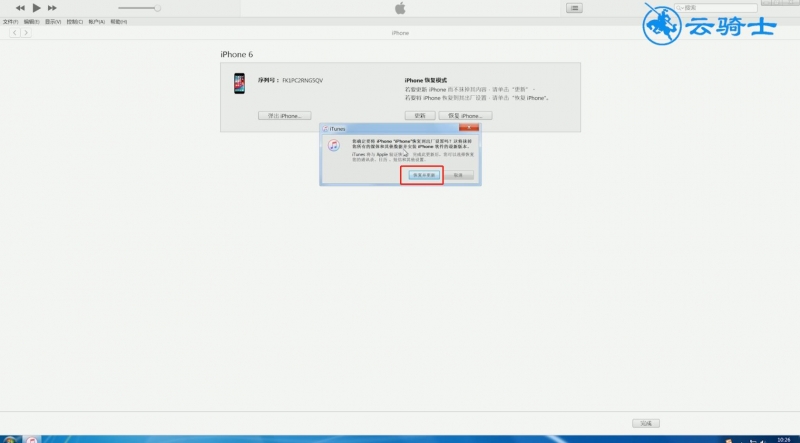Open the 控制(C) menu
Screen dimensions: 800x443
(x=74, y=21)
